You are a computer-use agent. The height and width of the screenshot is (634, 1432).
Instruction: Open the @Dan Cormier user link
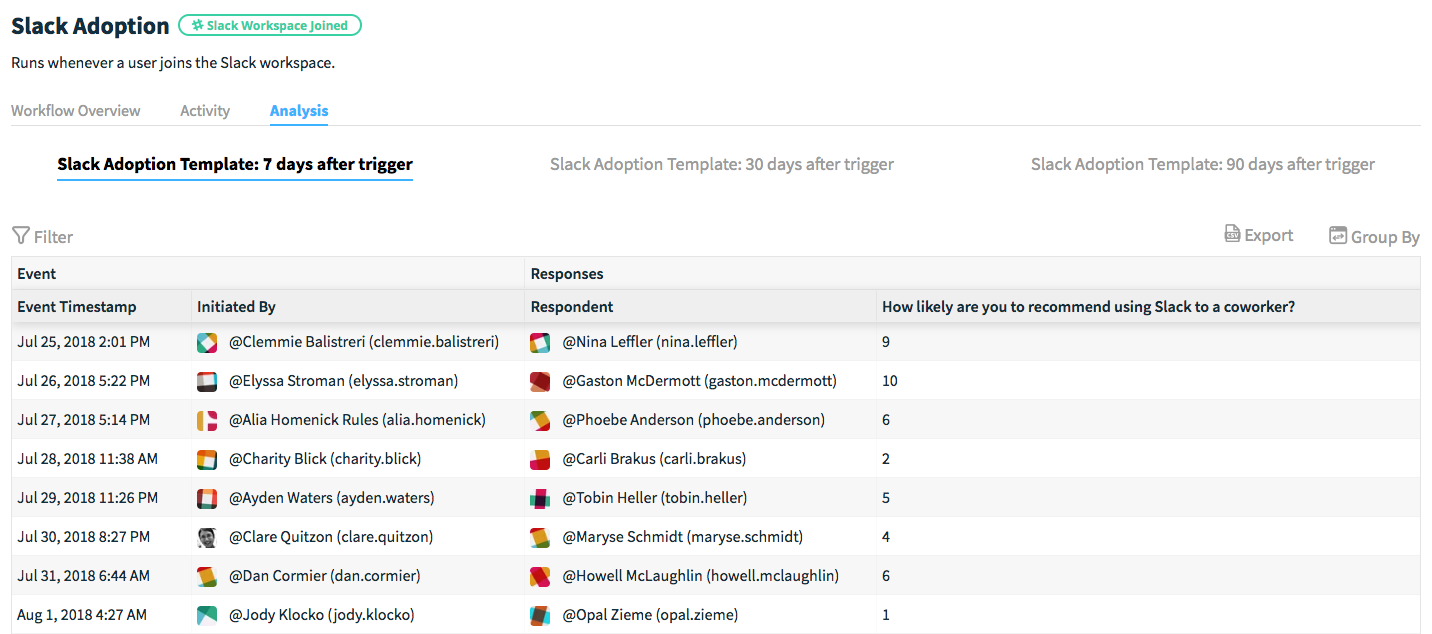(x=325, y=576)
